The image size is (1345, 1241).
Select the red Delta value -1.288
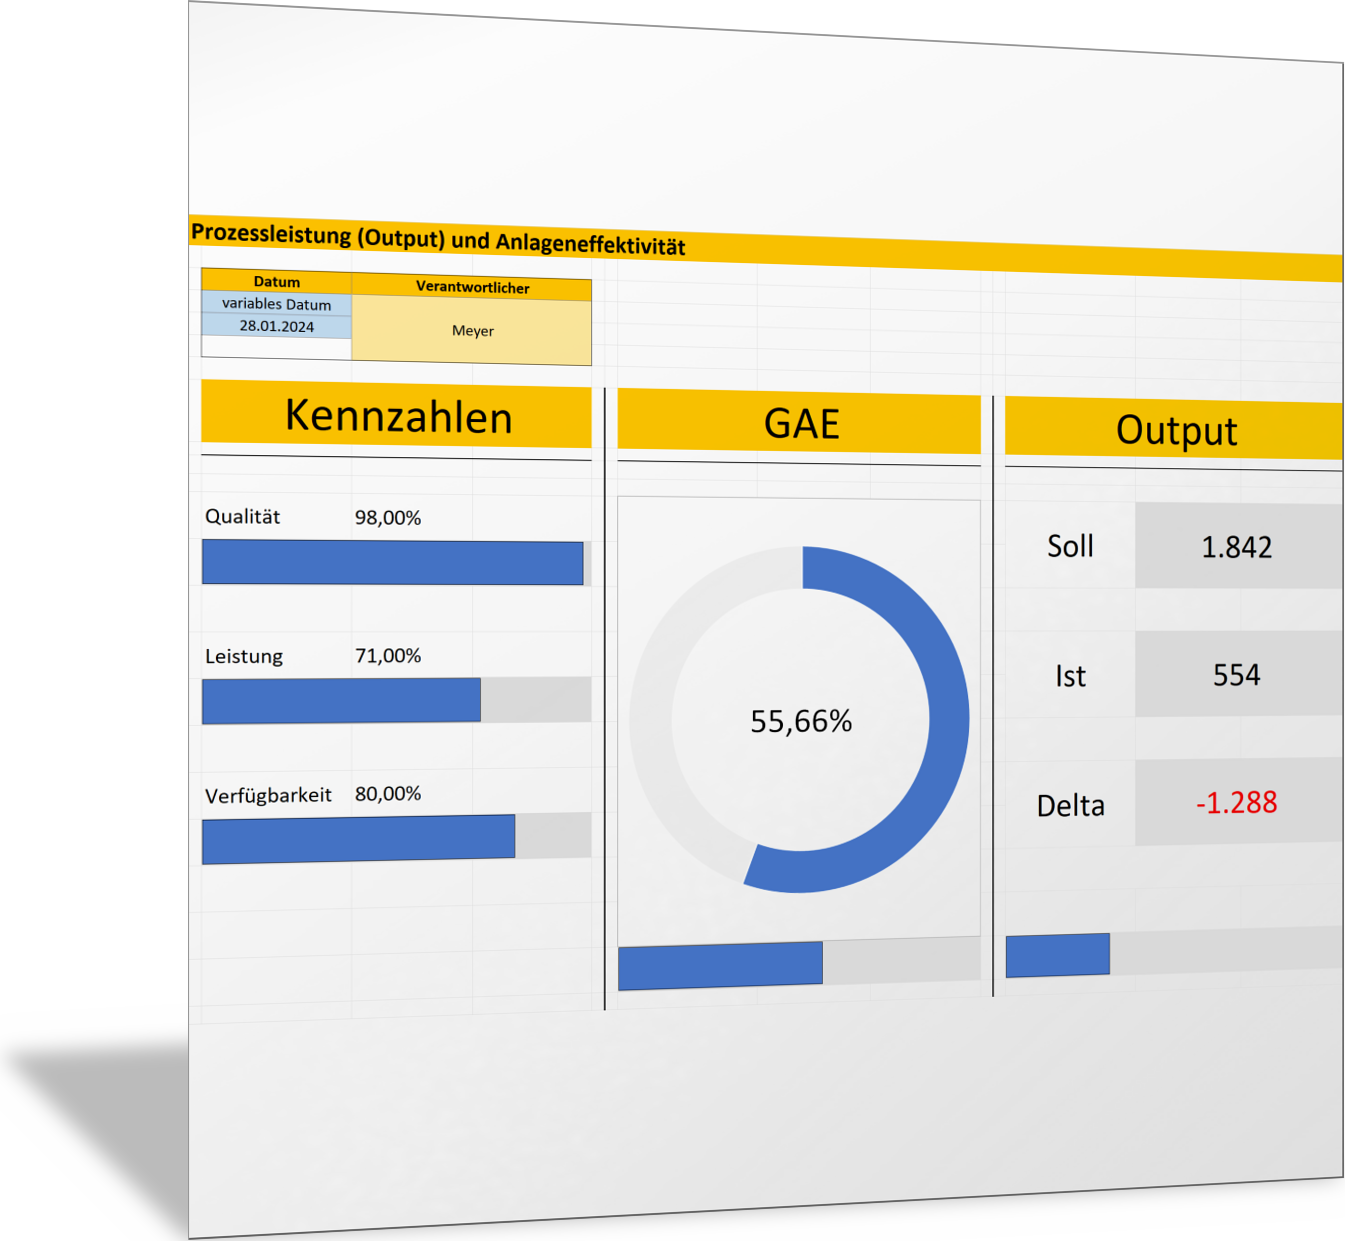[x=1236, y=803]
